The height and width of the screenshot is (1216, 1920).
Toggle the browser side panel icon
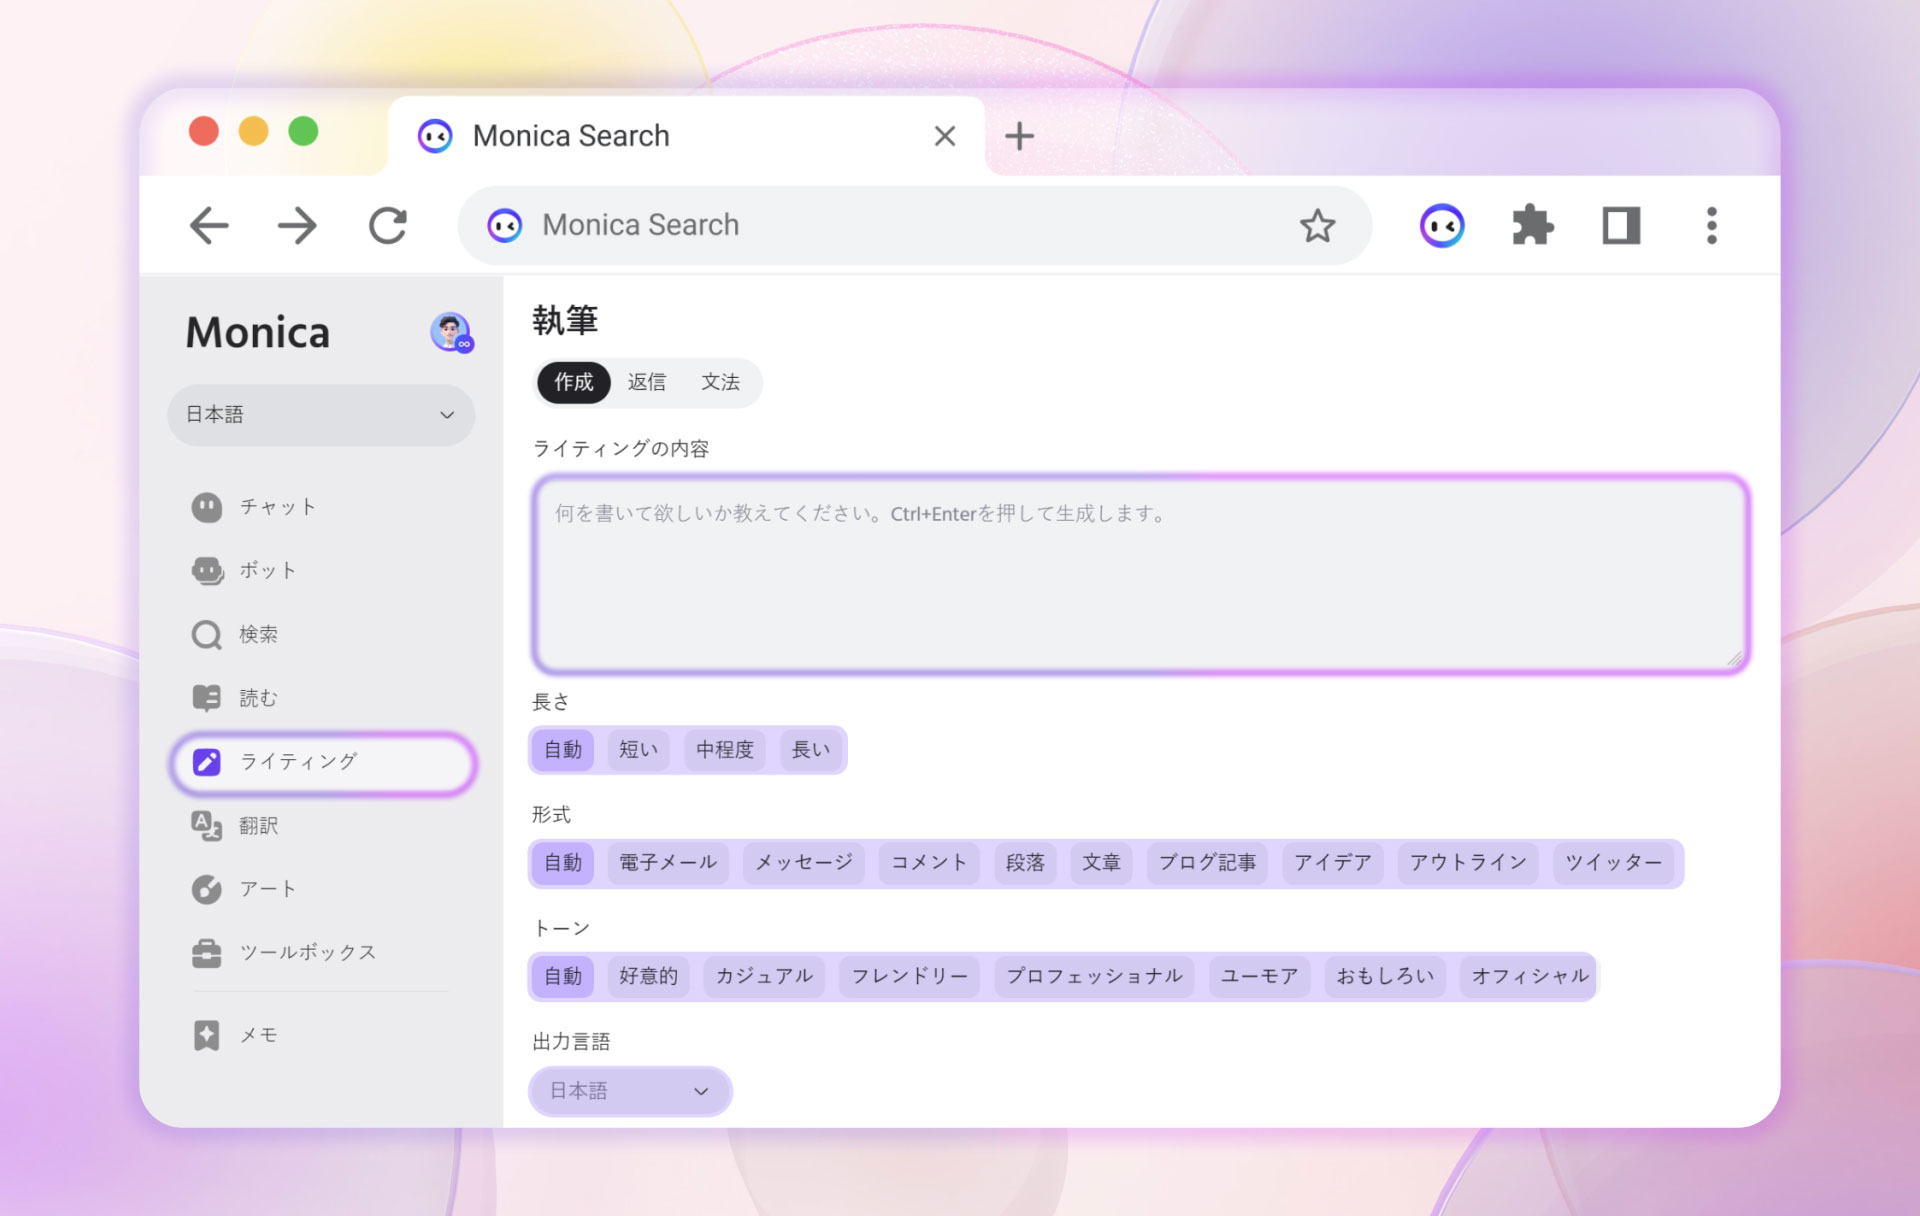(1621, 226)
